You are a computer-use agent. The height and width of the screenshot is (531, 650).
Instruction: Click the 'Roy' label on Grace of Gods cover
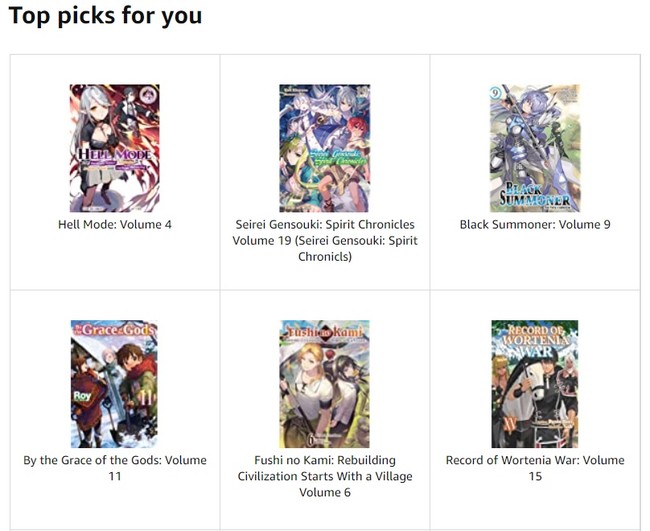click(82, 396)
